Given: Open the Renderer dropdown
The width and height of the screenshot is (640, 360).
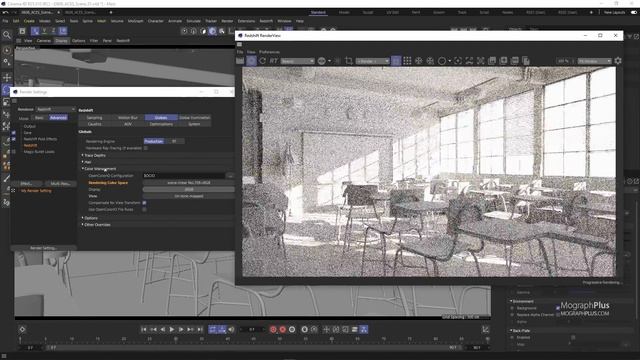Looking at the screenshot, I should tap(56, 109).
